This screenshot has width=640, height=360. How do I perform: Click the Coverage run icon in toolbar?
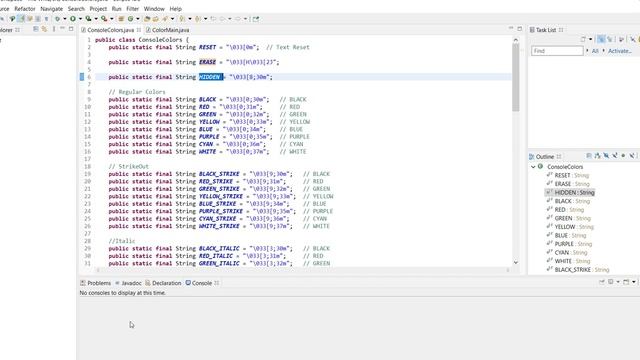(x=88, y=19)
